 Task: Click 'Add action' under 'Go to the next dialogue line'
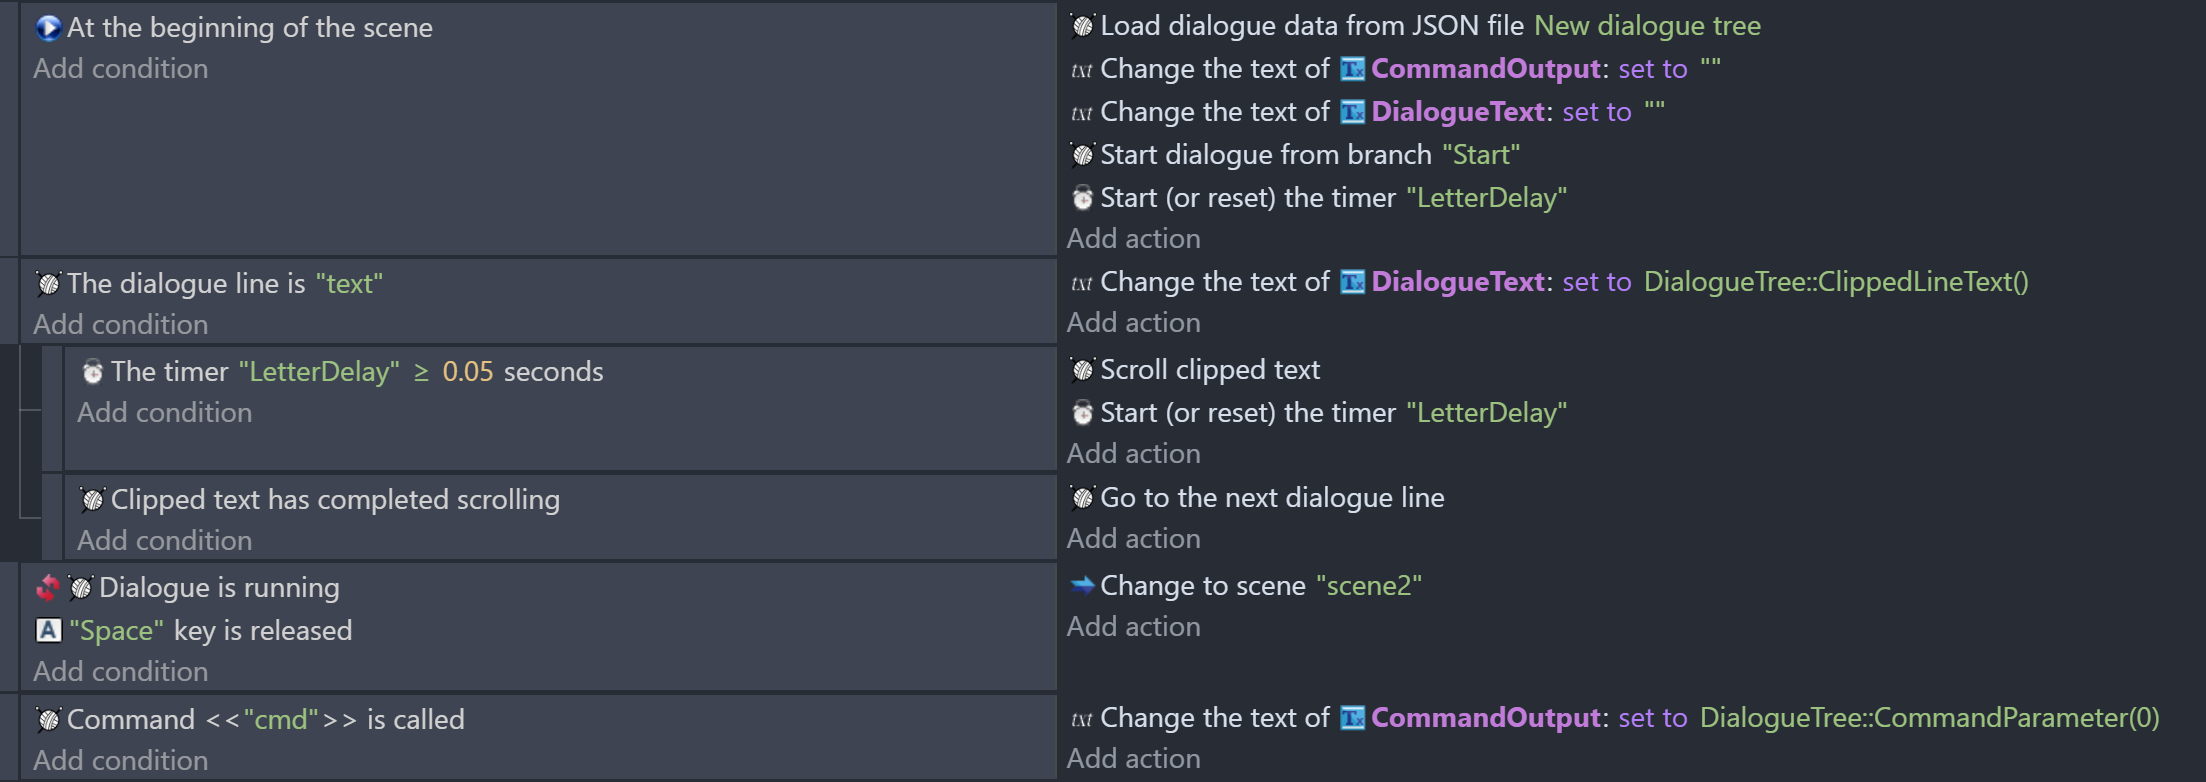tap(1133, 539)
